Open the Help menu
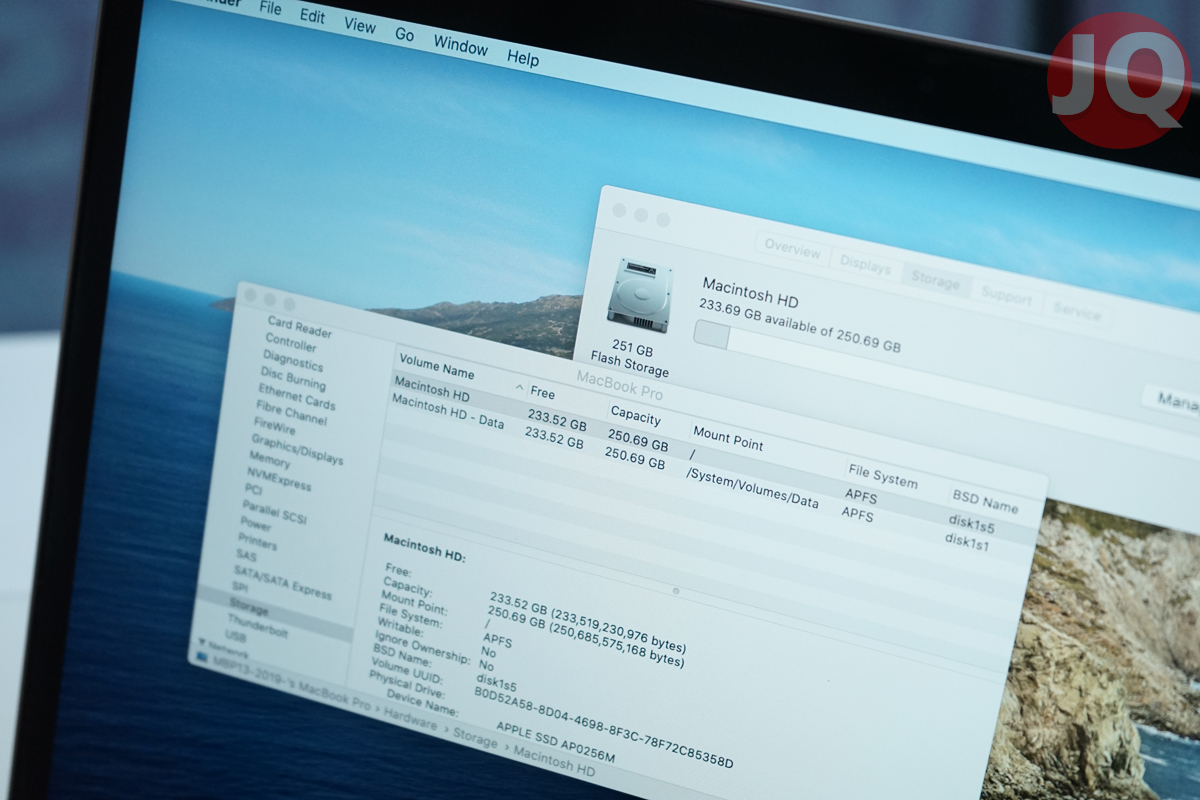The width and height of the screenshot is (1200, 800). (x=522, y=58)
